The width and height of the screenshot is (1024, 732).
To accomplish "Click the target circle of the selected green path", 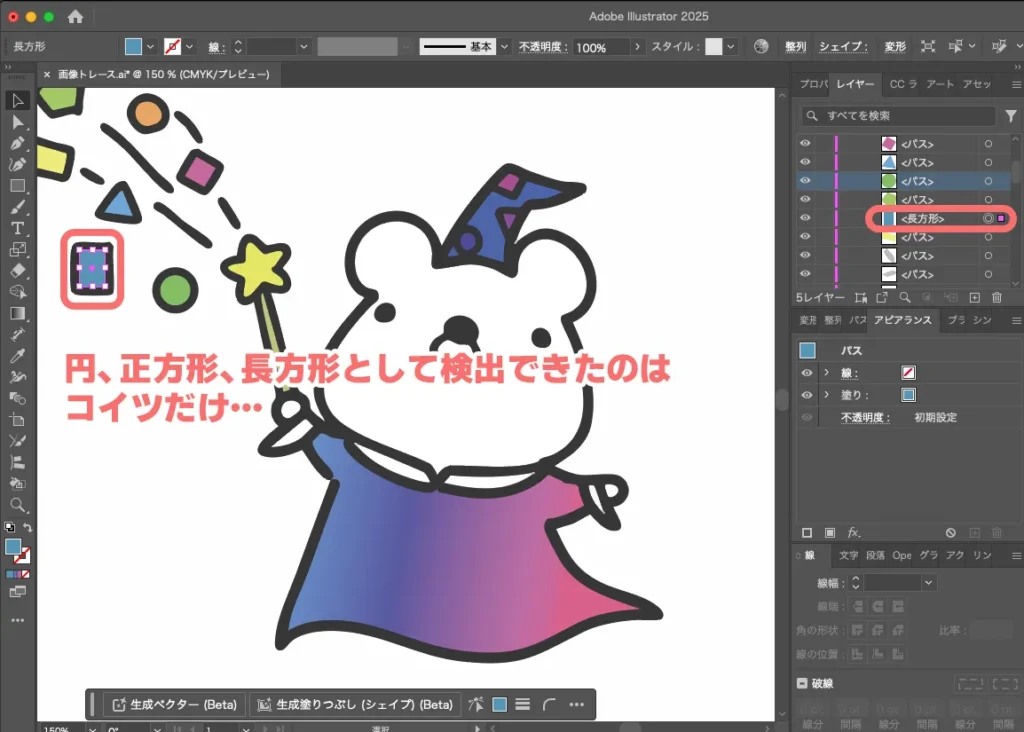I will tap(988, 180).
